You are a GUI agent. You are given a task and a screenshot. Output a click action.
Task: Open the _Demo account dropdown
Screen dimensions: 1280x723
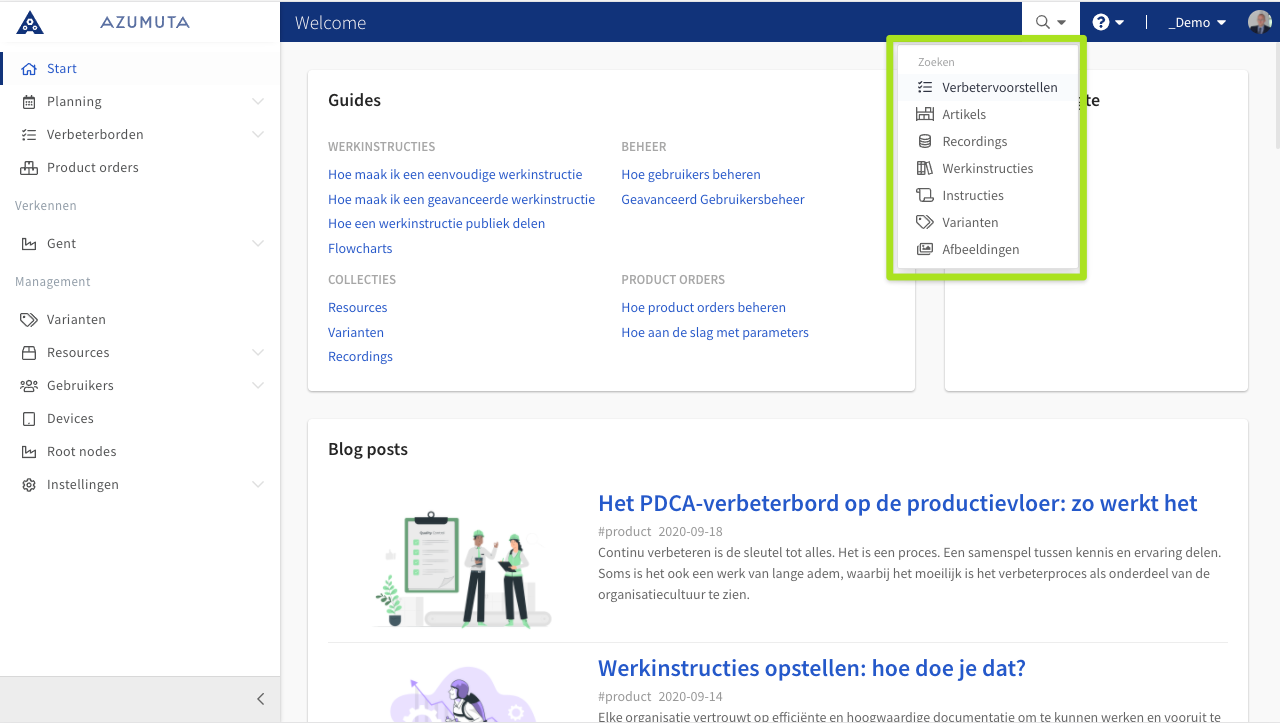1197,22
